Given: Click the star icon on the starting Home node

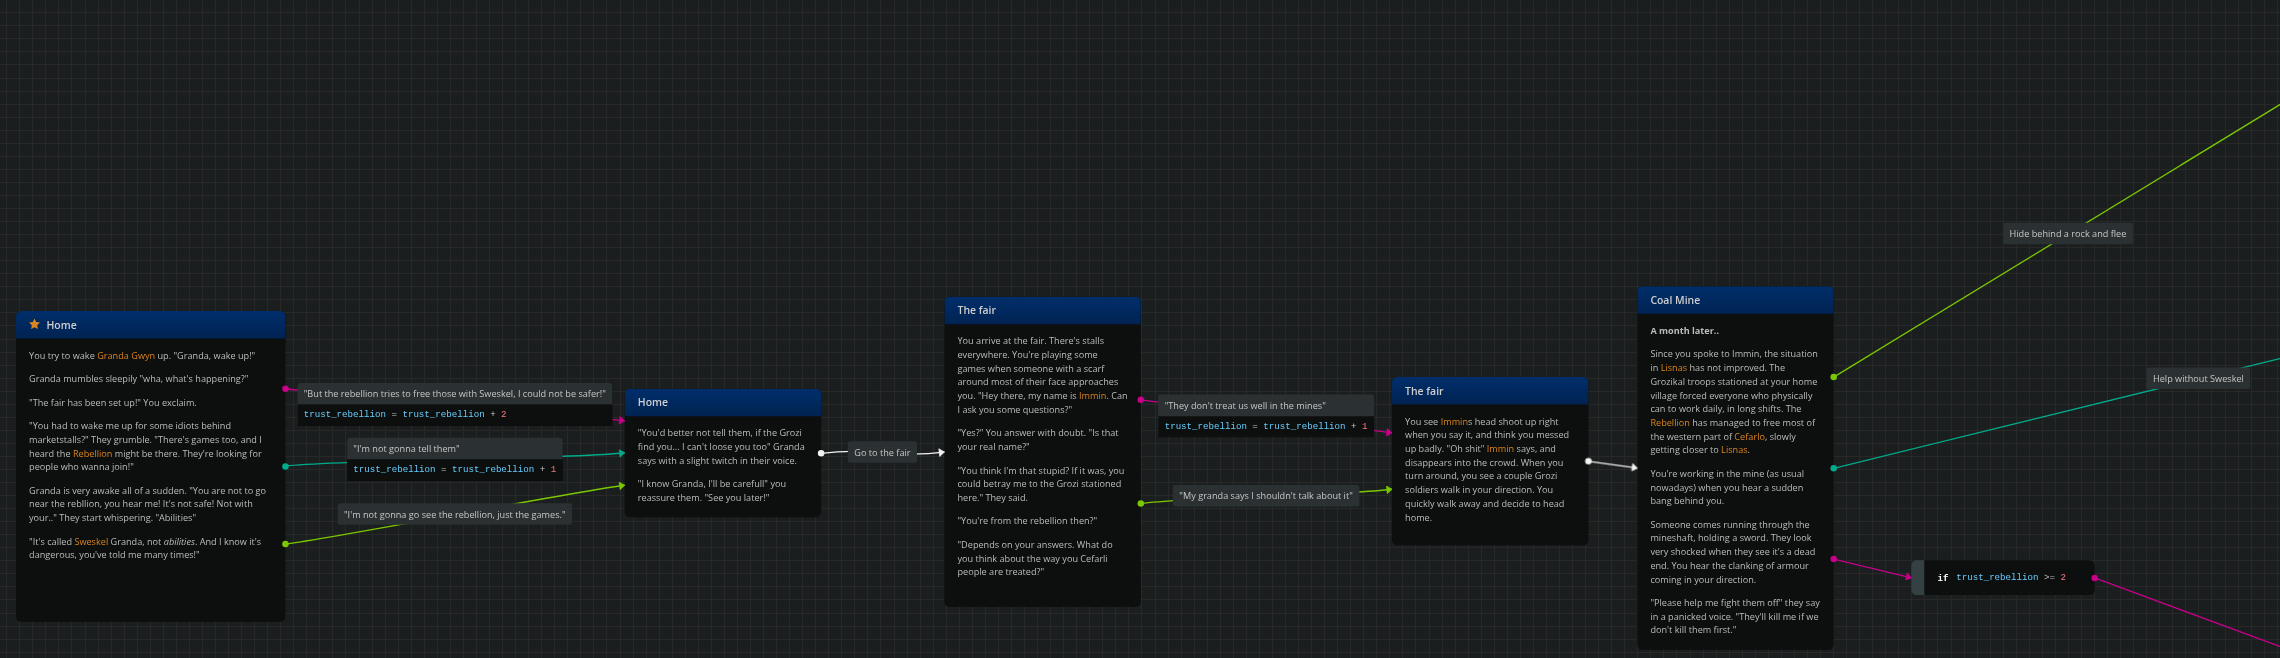Looking at the screenshot, I should pos(34,325).
